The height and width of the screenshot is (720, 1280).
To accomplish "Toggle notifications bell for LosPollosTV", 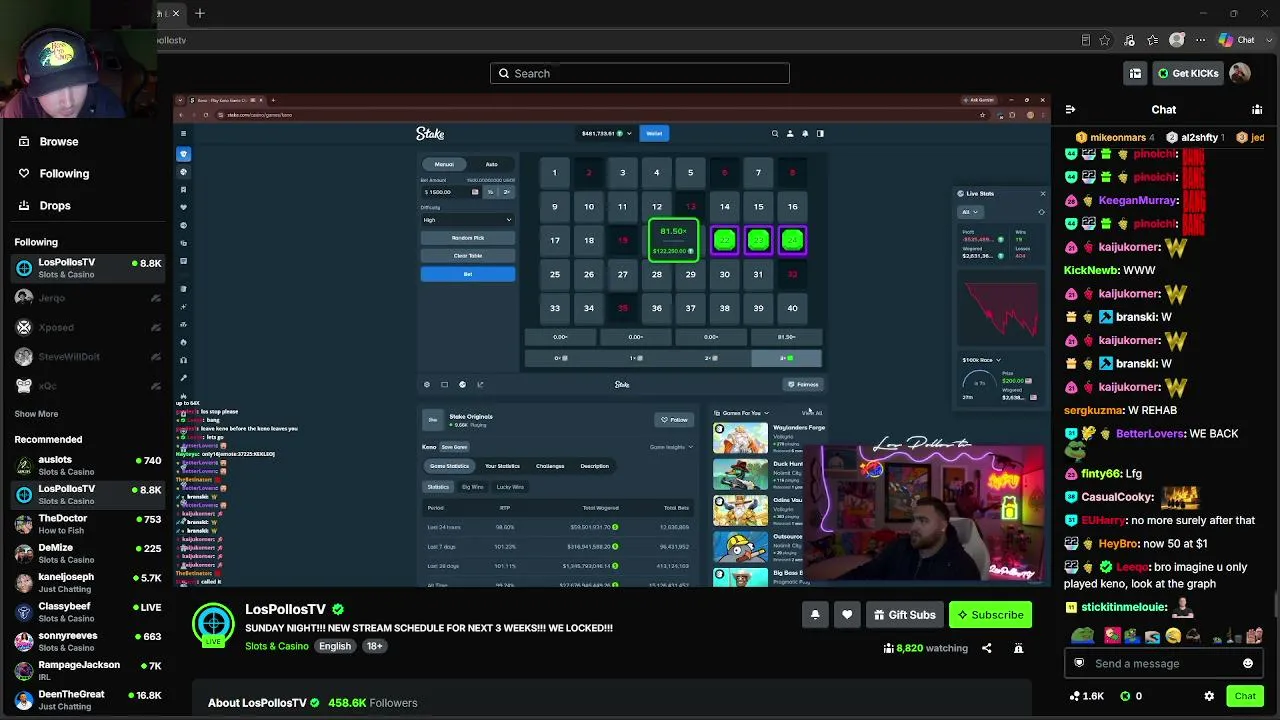I will point(815,615).
